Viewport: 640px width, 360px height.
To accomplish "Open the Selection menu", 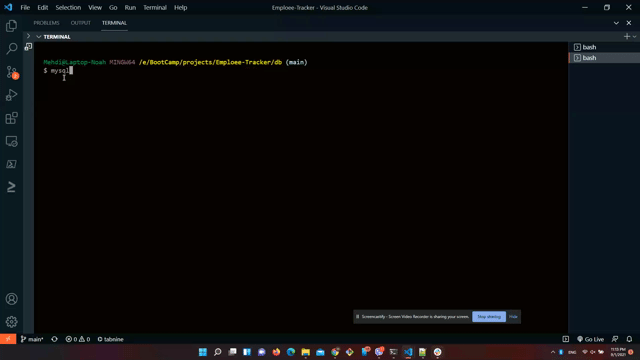I will 68,7.
